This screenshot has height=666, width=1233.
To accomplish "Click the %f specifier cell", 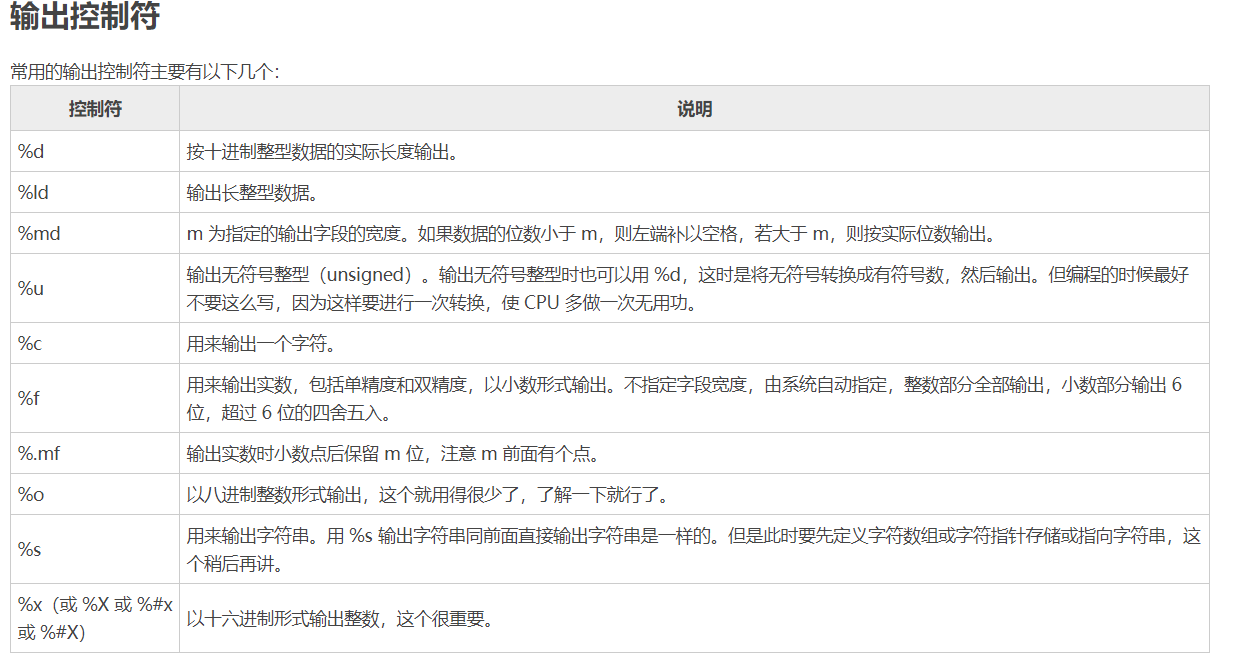I will pos(23,398).
